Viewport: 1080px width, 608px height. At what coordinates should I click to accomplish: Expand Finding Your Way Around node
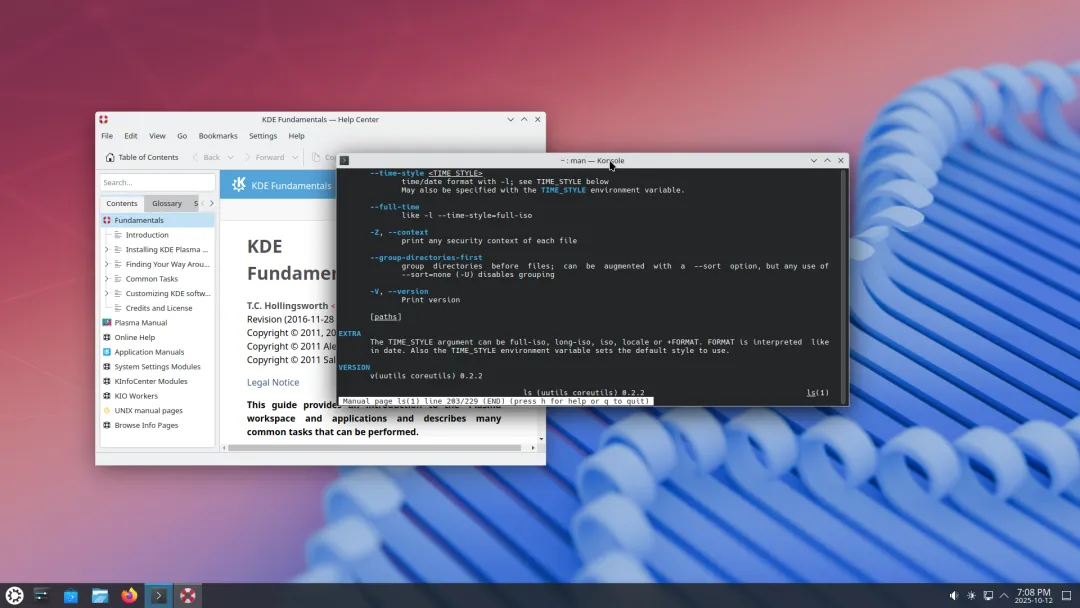pos(107,264)
